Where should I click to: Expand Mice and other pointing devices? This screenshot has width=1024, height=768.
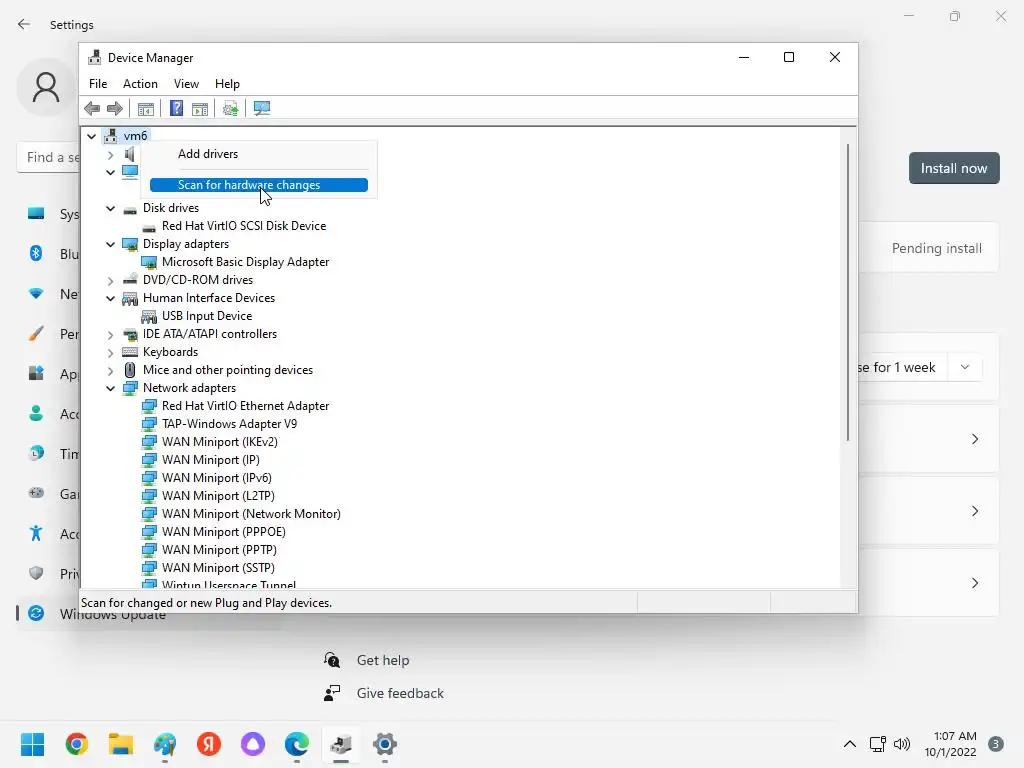[x=110, y=371]
